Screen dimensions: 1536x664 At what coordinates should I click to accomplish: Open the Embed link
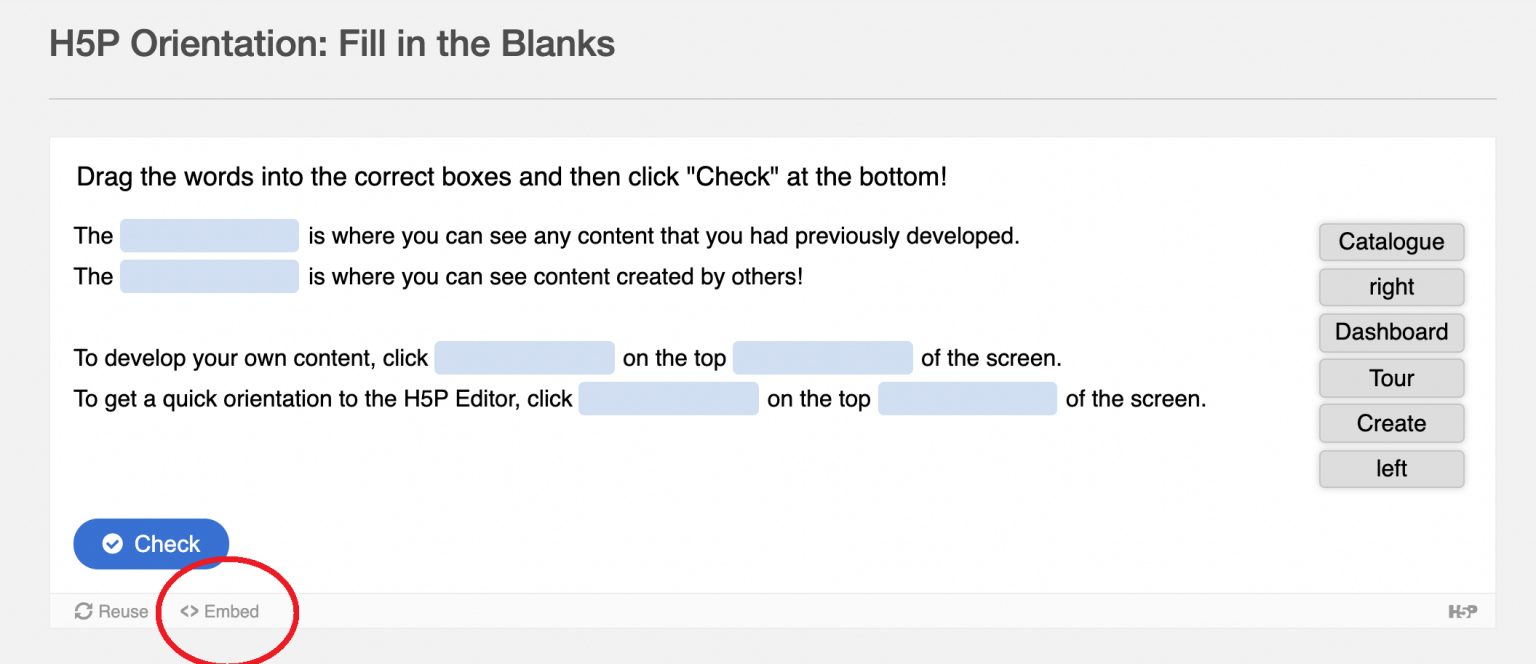231,611
